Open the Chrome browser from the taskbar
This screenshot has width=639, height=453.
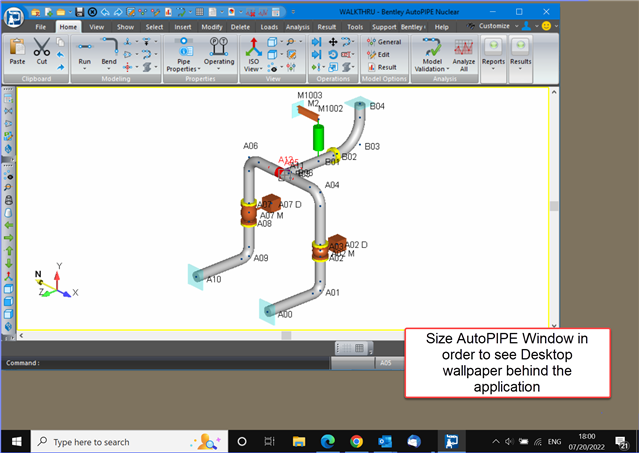point(357,441)
